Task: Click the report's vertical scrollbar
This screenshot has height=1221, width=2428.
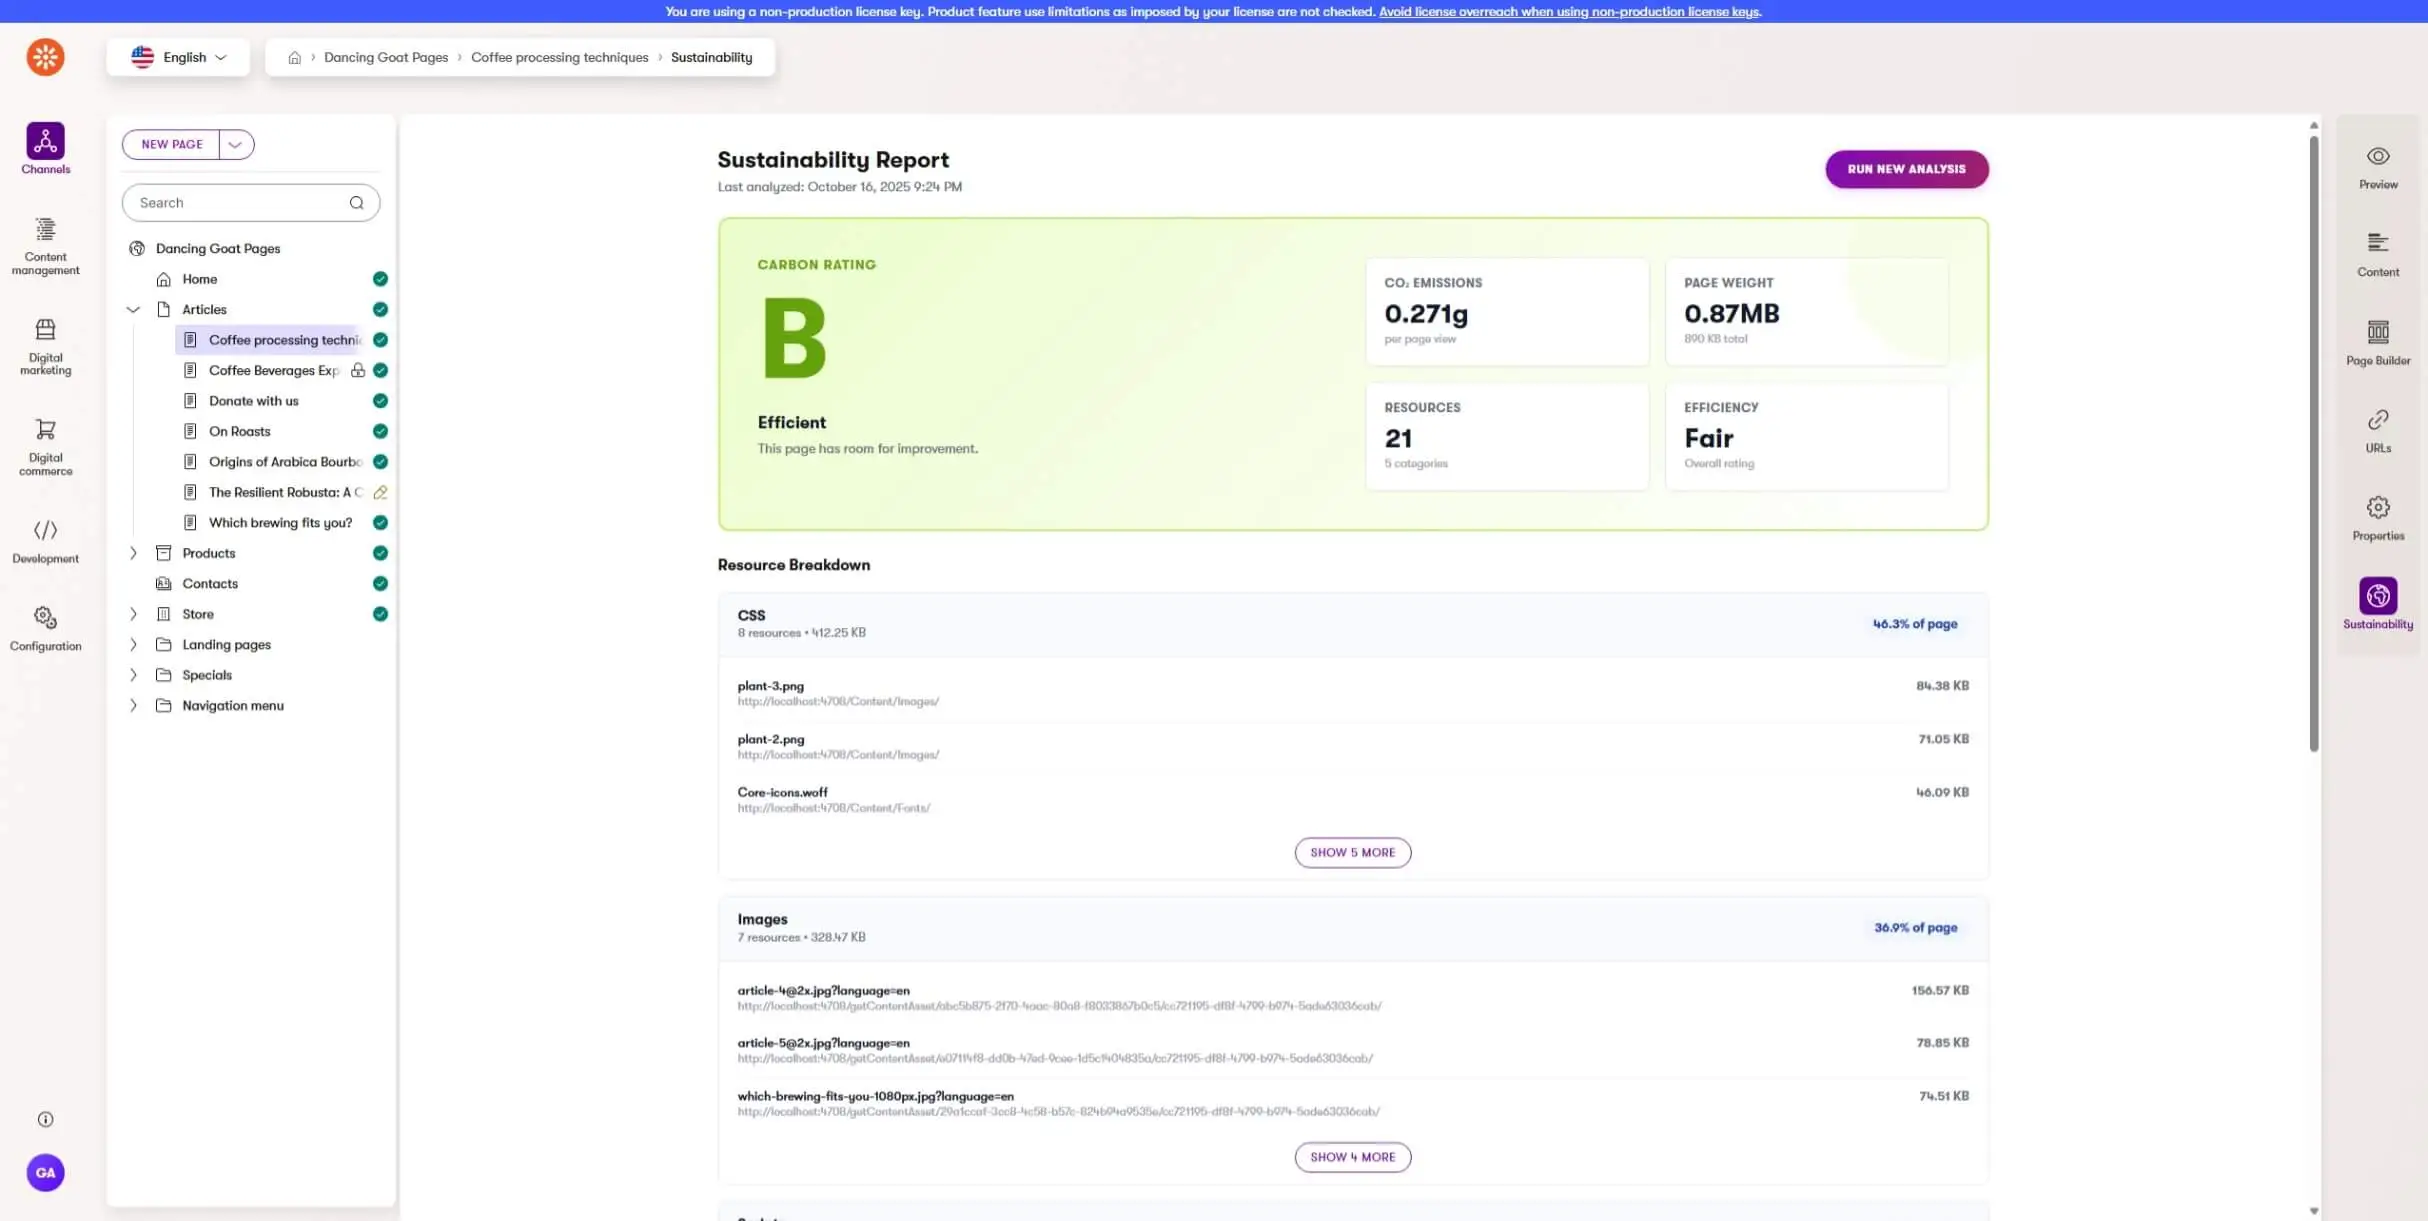Action: pos(2313,445)
